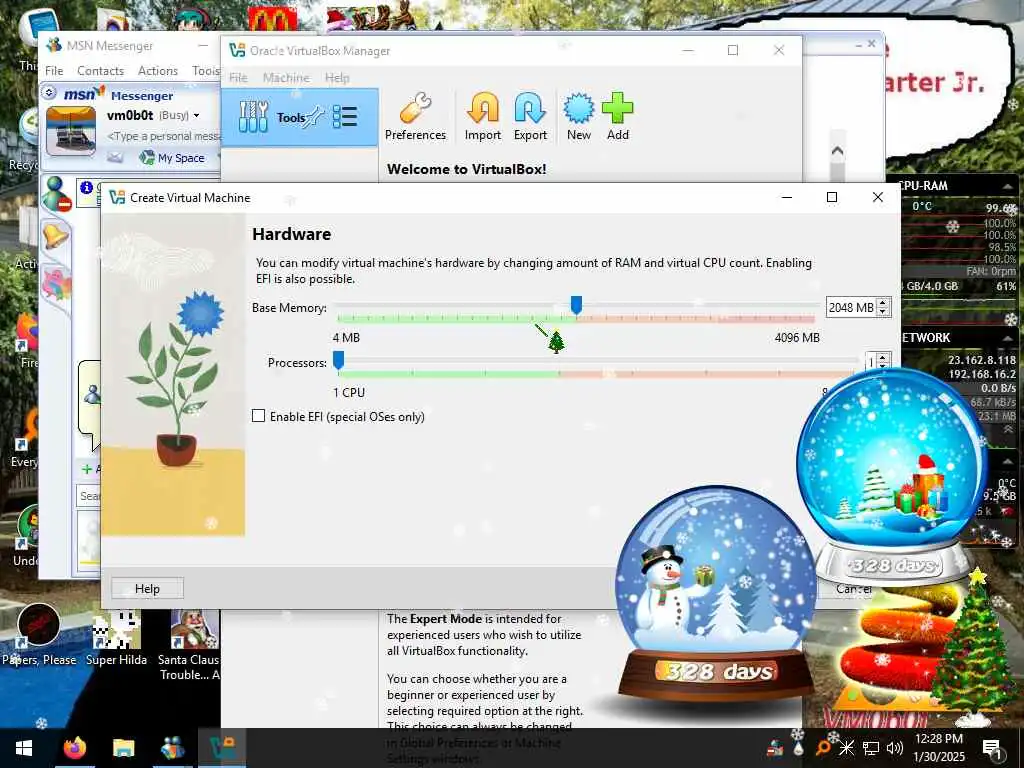1024x768 pixels.
Task: Increase Processors count with up arrow
Action: point(883,357)
